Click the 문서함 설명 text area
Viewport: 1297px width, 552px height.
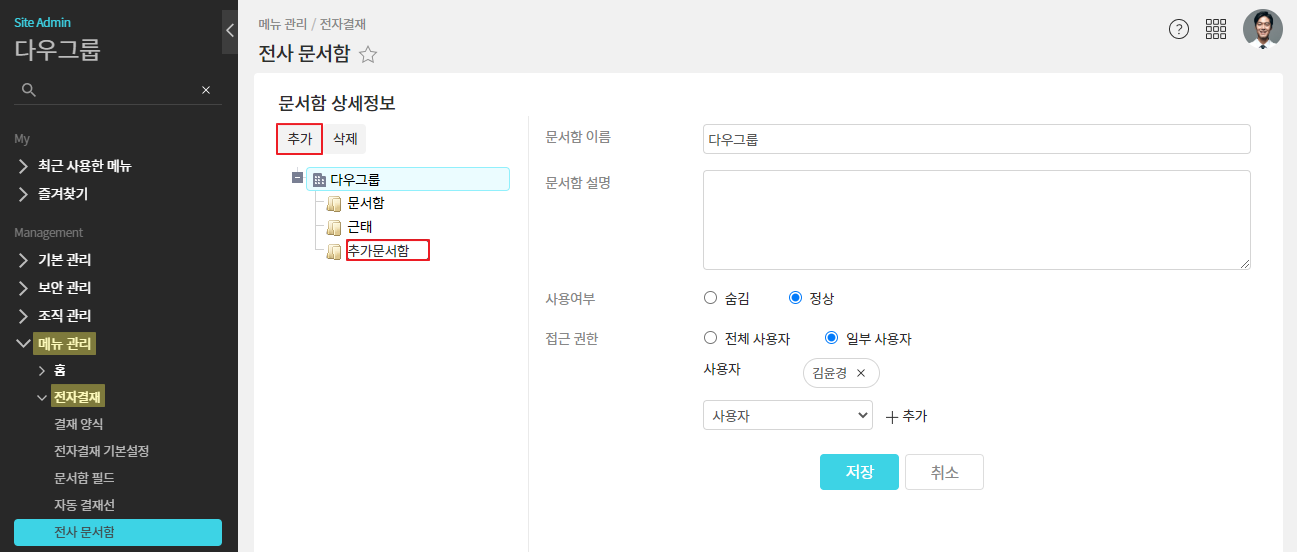(x=976, y=219)
